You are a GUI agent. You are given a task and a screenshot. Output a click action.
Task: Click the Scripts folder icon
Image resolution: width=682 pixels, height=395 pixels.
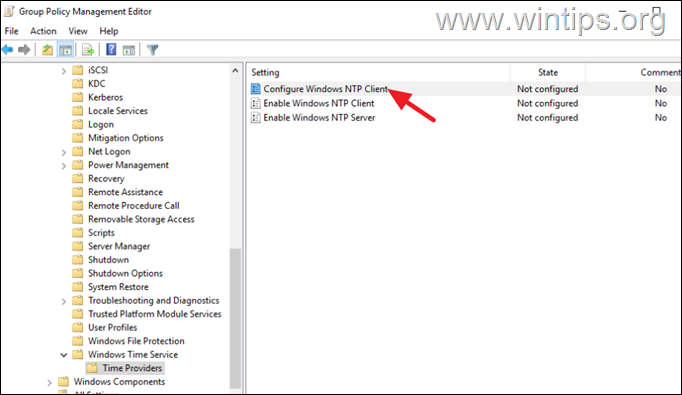click(x=77, y=233)
